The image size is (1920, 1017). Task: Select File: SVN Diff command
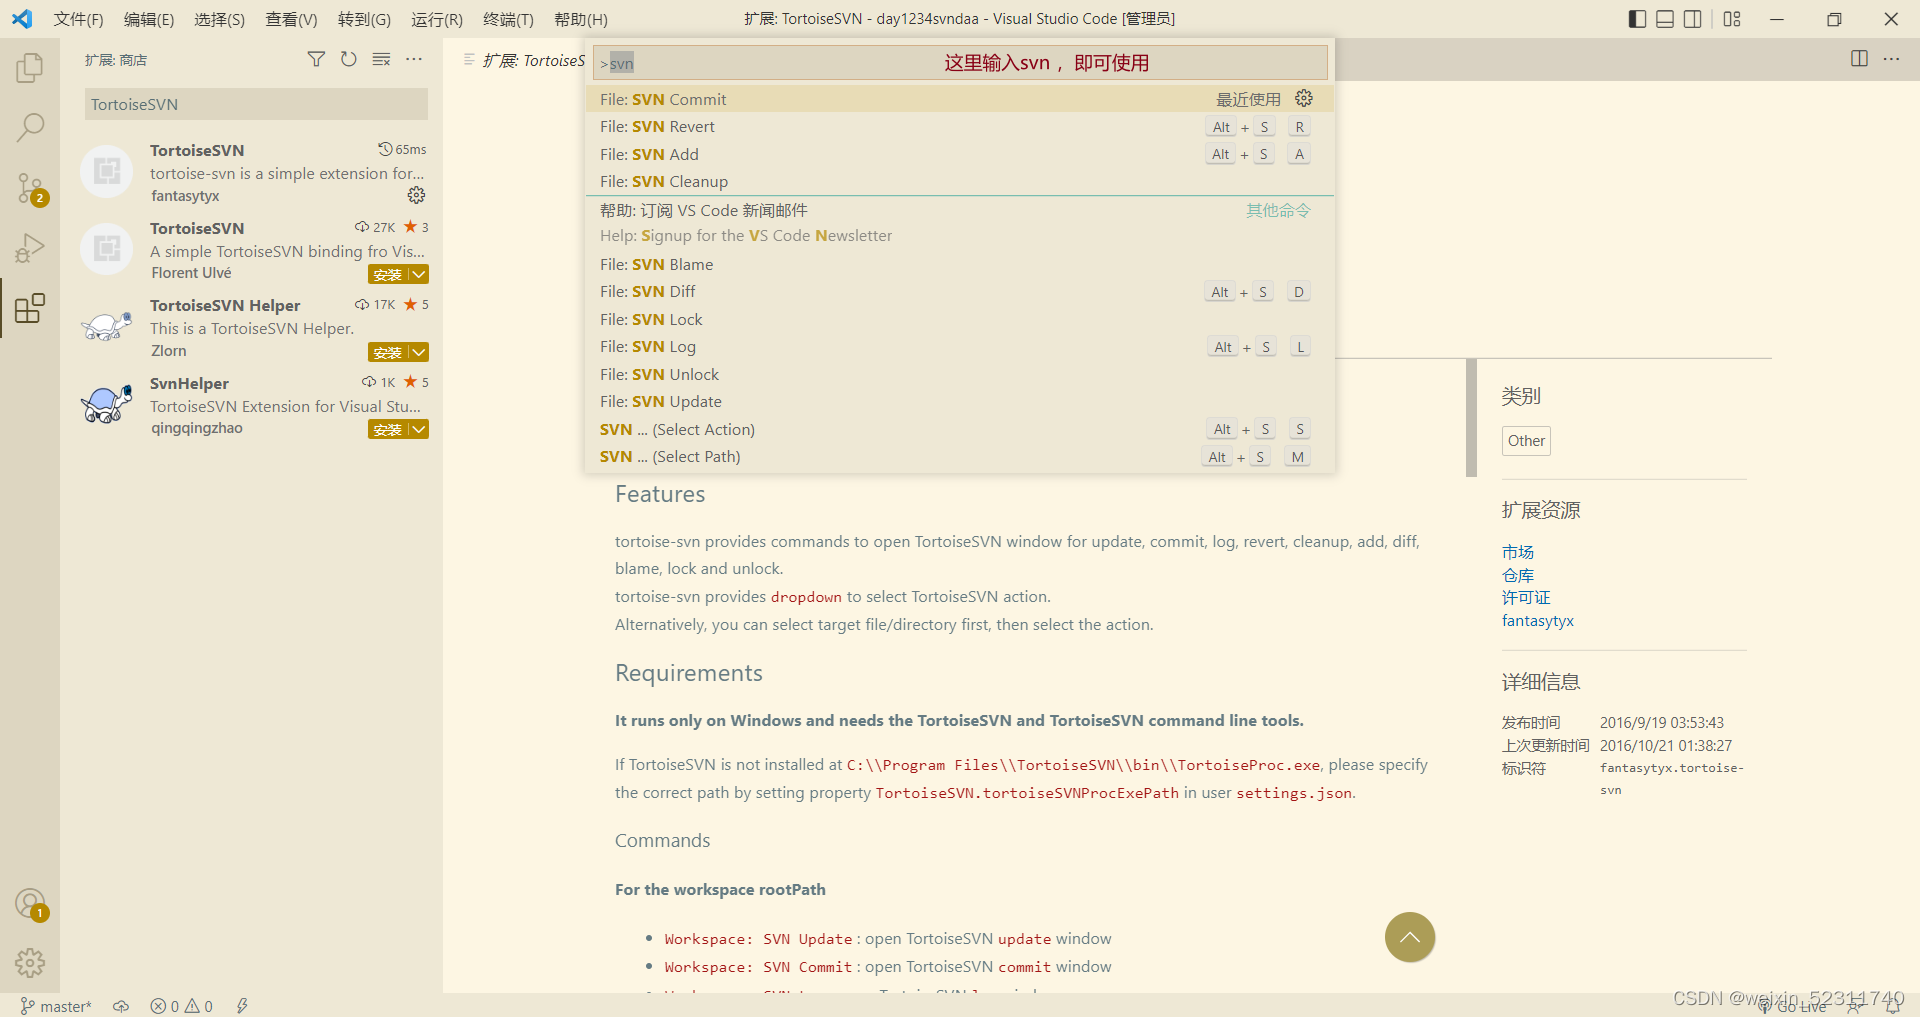click(x=960, y=292)
